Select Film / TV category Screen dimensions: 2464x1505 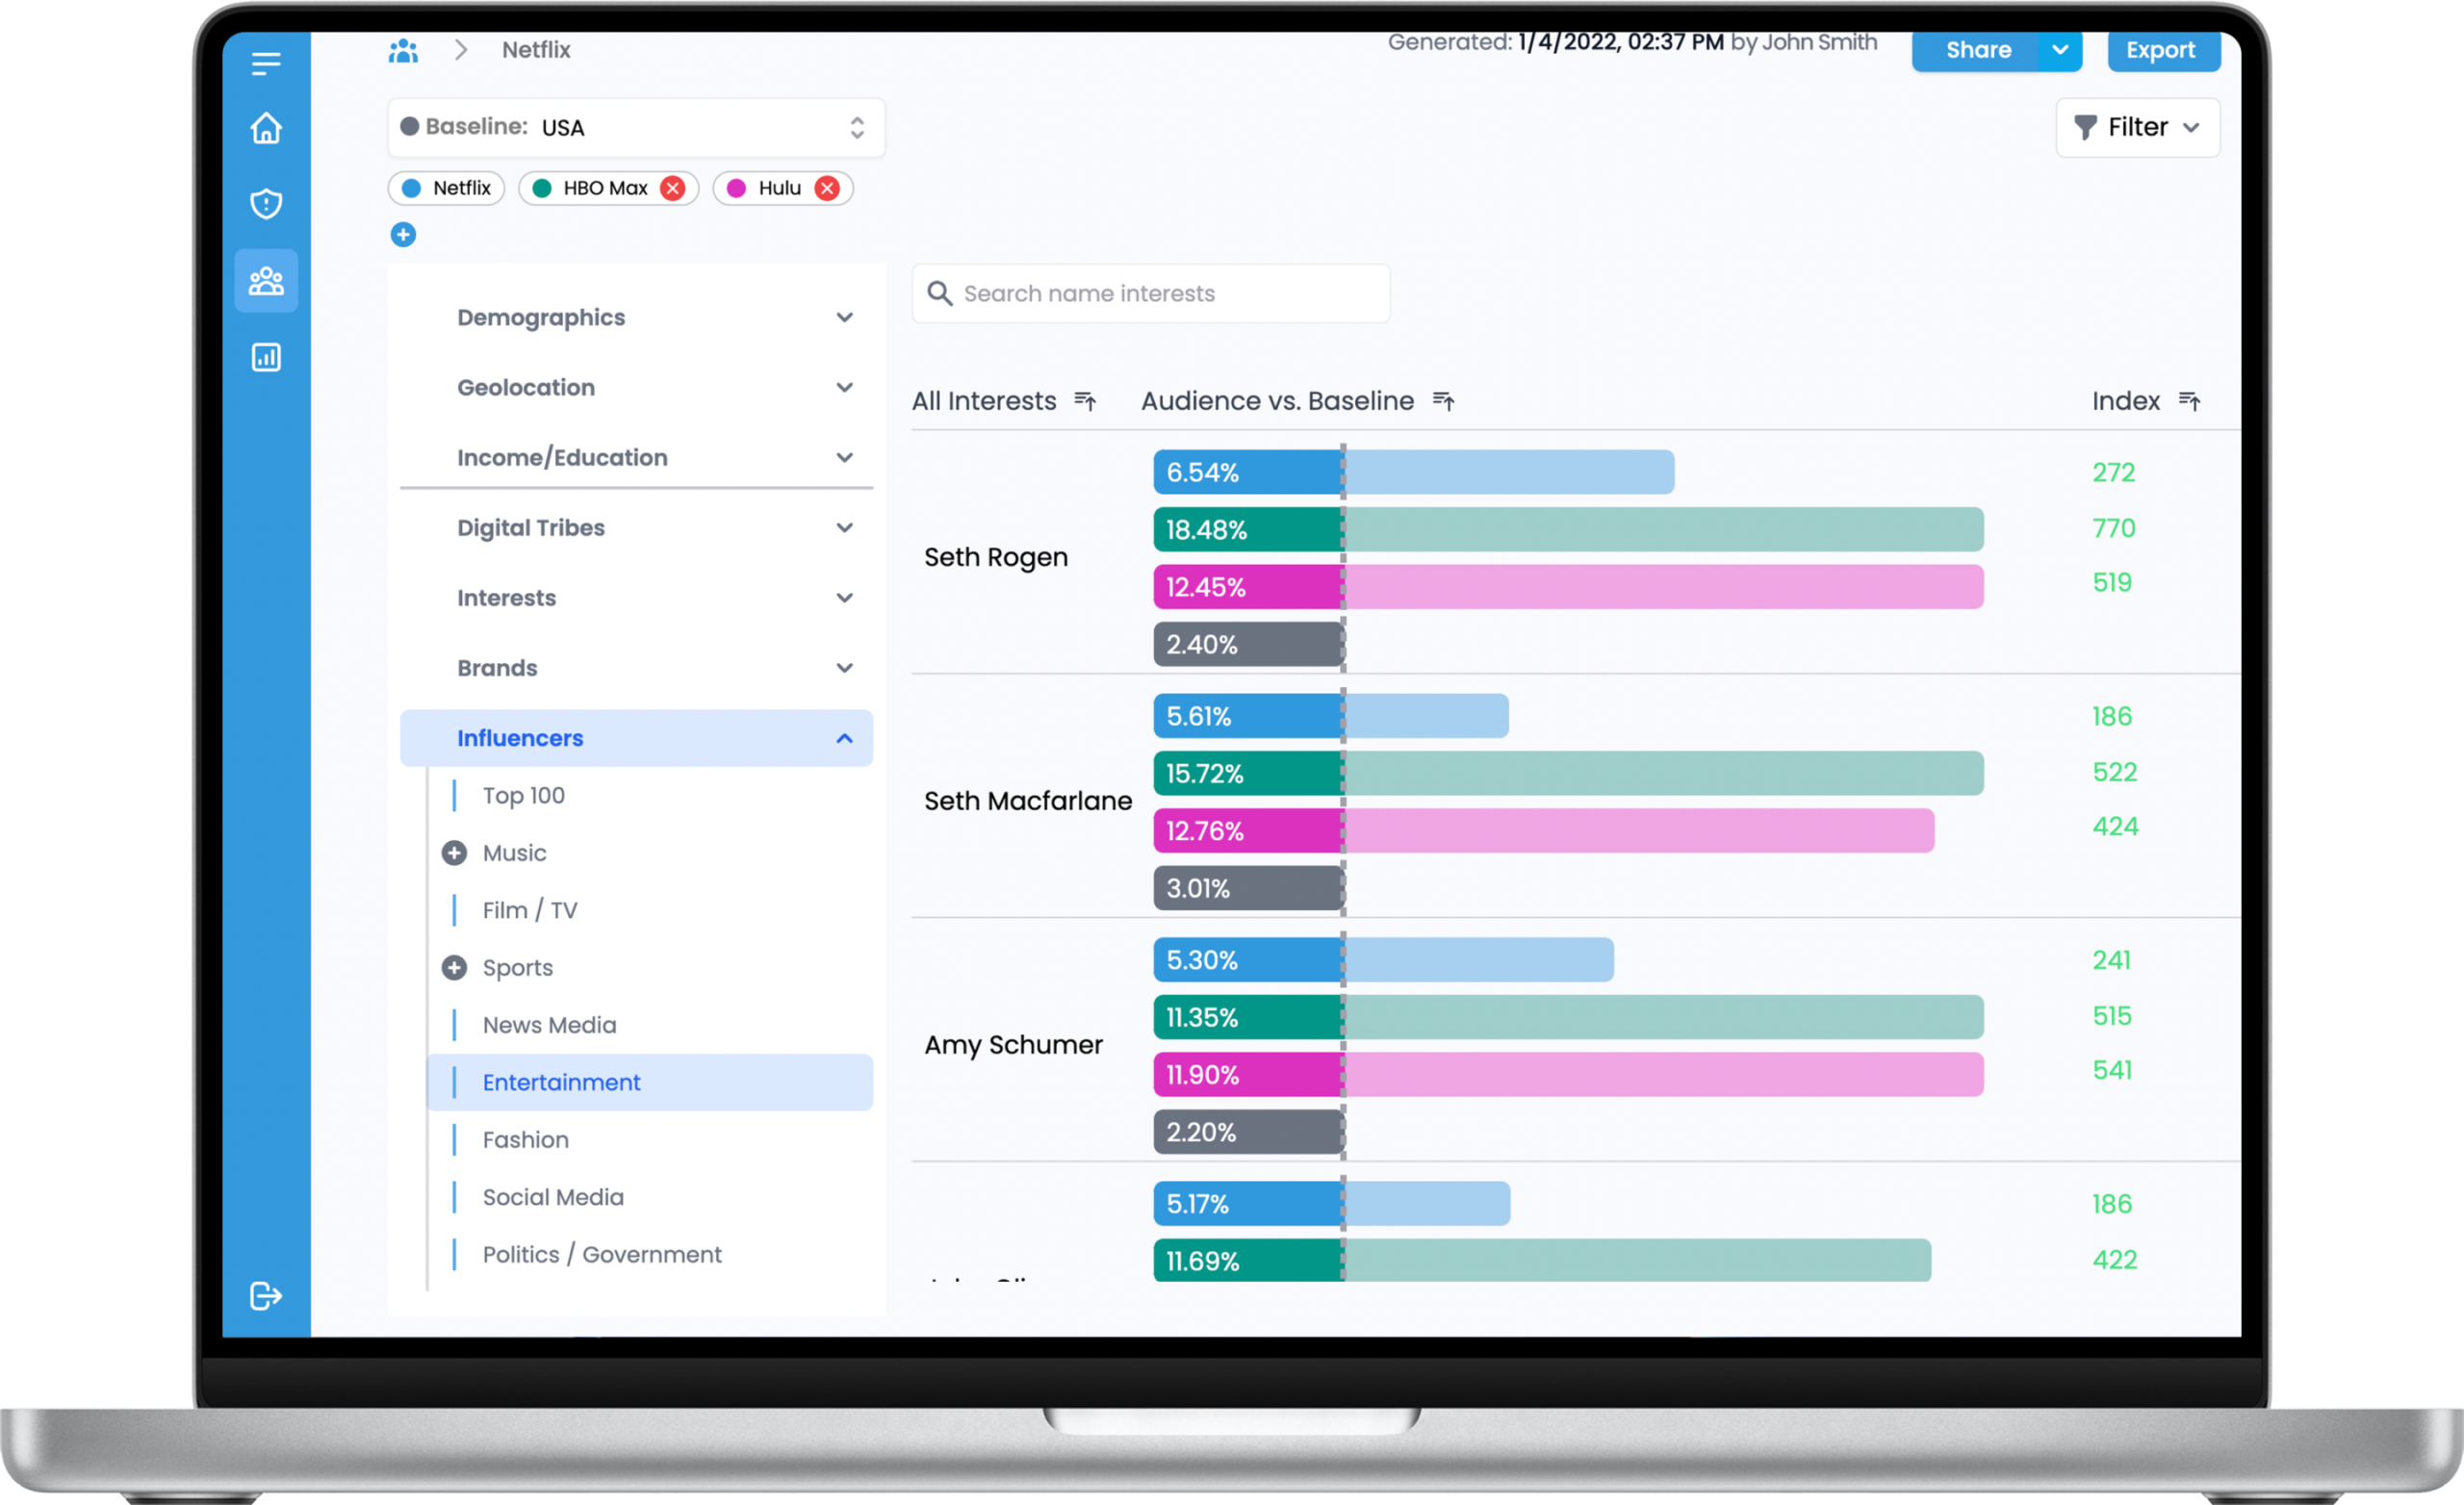(530, 911)
